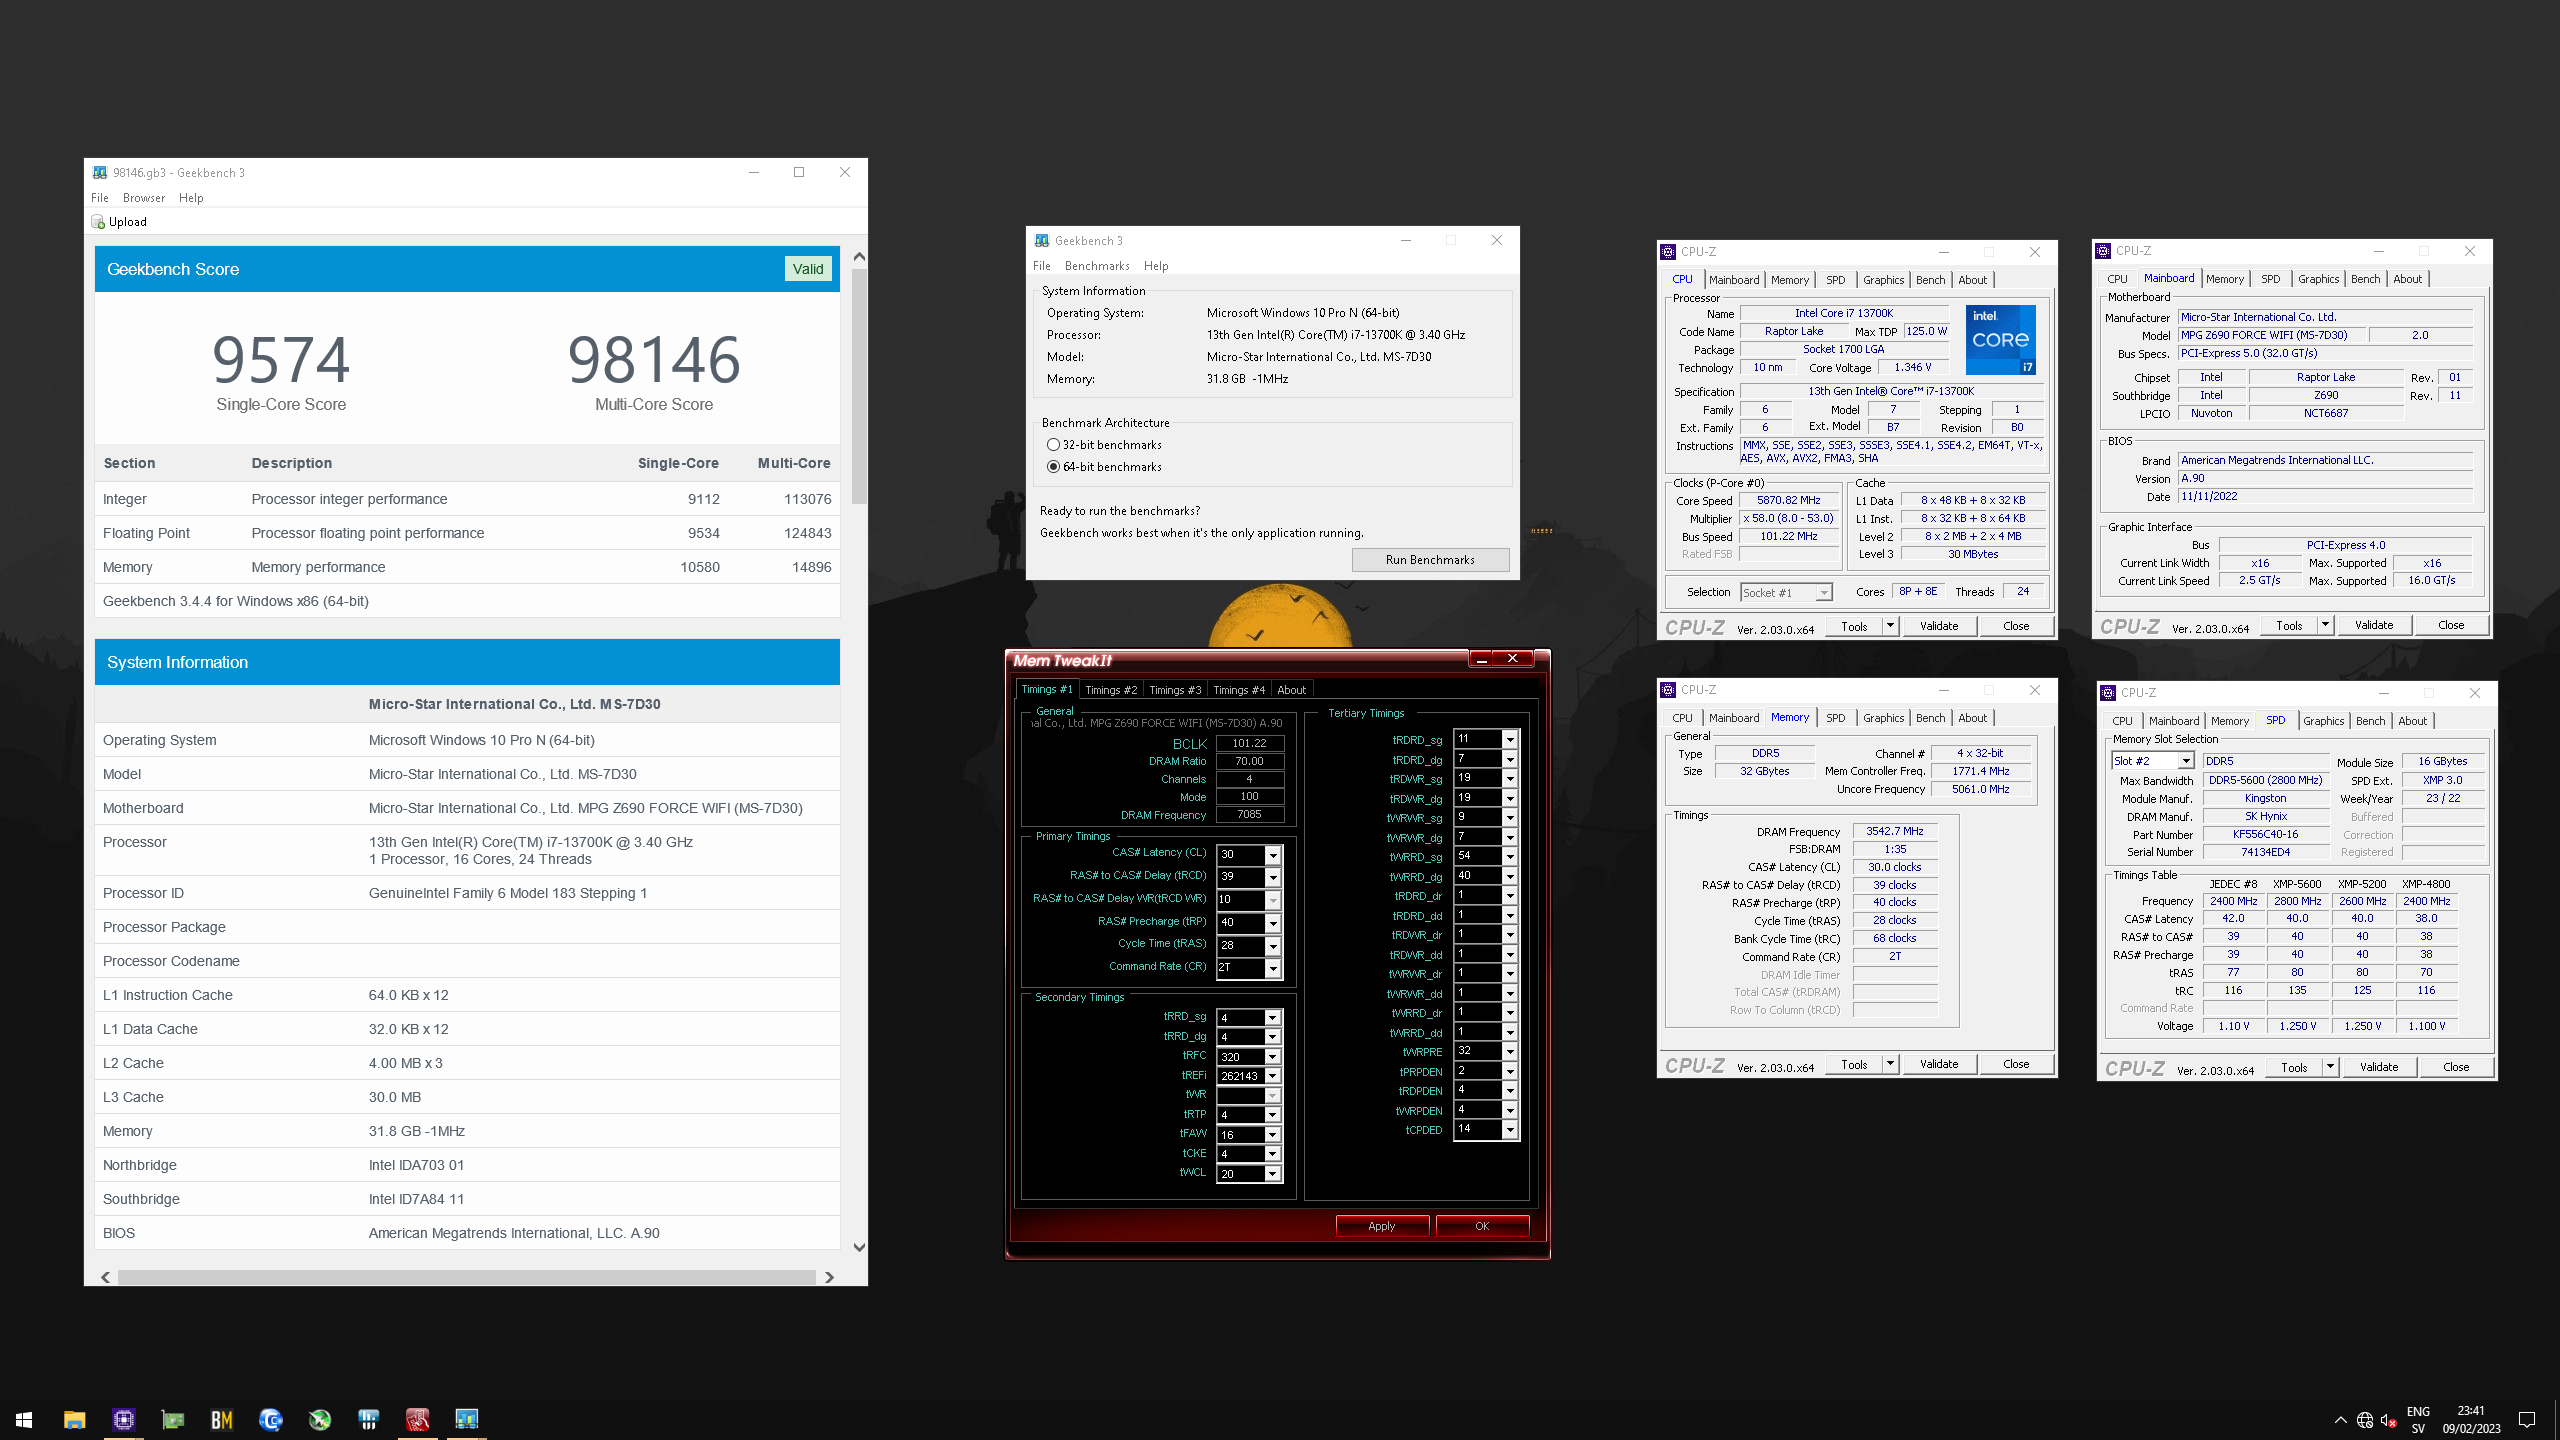
Task: Open the RAS# Precharge (tRP) dropdown
Action: click(x=1273, y=923)
